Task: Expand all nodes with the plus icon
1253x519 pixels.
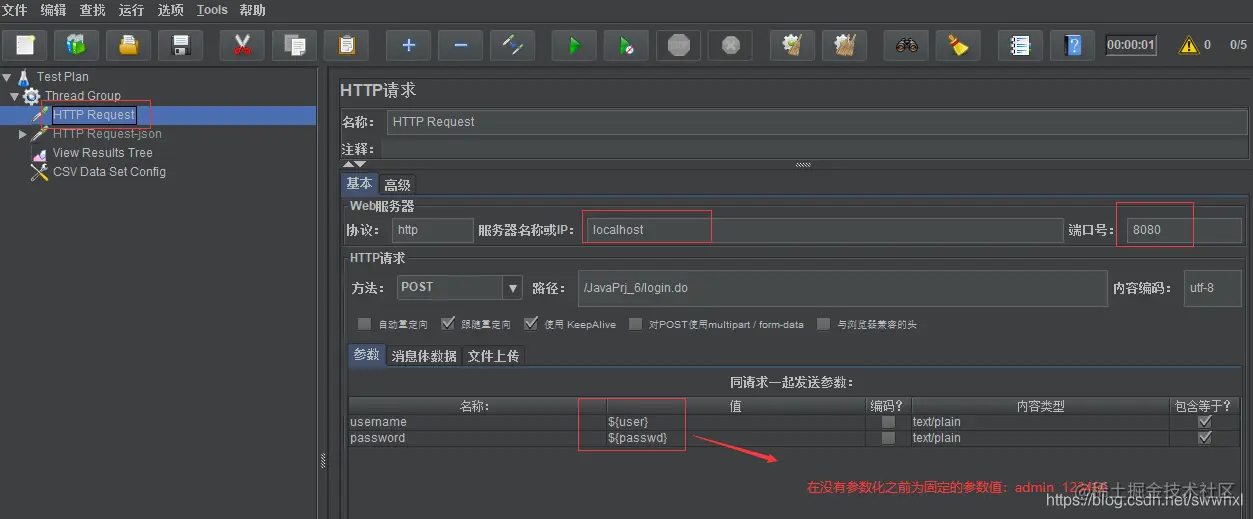Action: tap(408, 45)
